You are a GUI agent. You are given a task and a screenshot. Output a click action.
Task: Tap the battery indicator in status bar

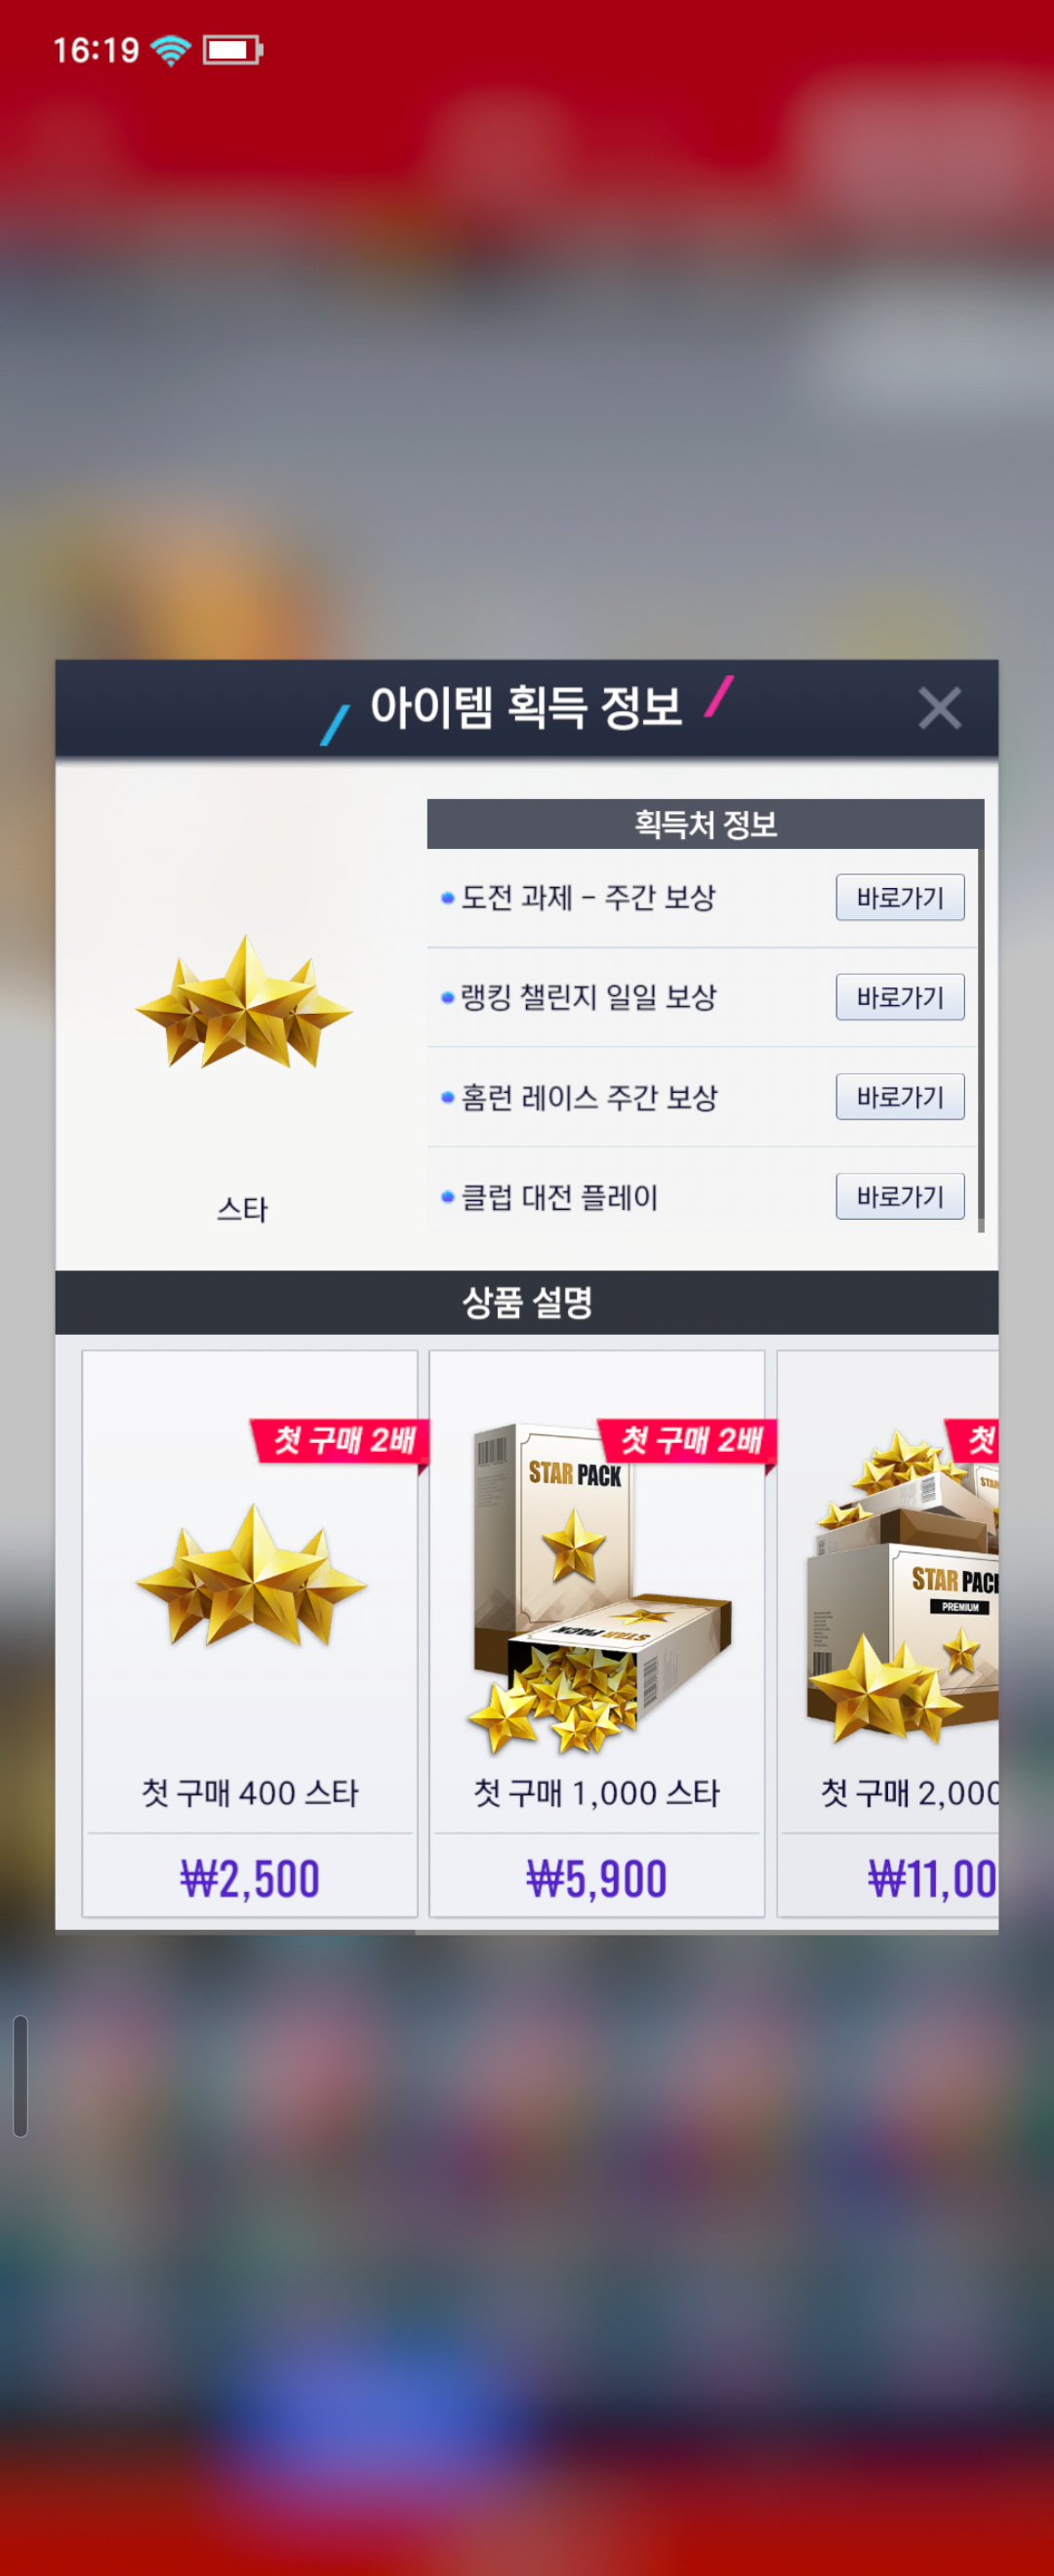[x=233, y=49]
